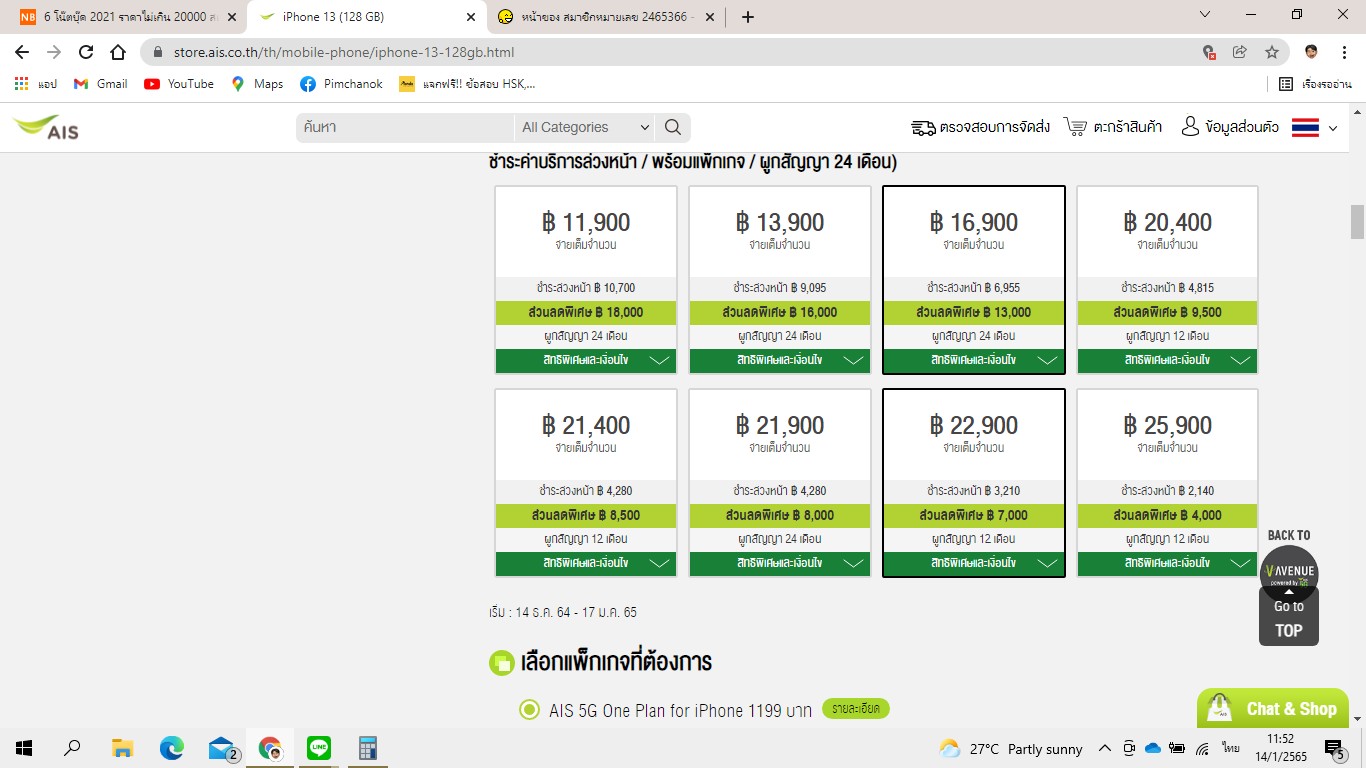Click the Thai flag language icon
Image resolution: width=1366 pixels, height=768 pixels.
point(1306,127)
